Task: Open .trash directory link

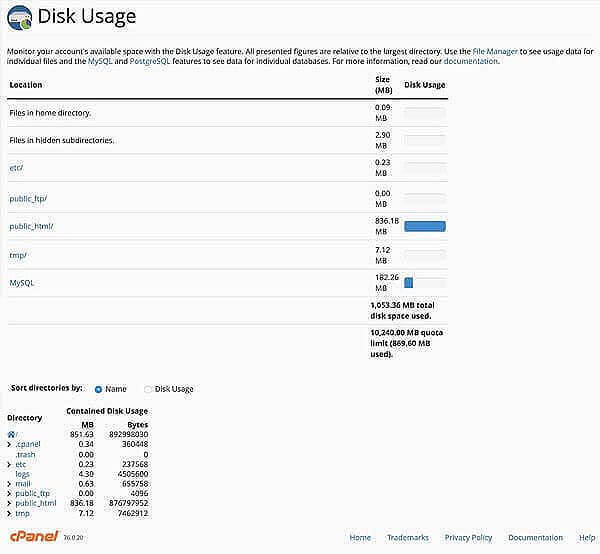Action: (x=25, y=454)
